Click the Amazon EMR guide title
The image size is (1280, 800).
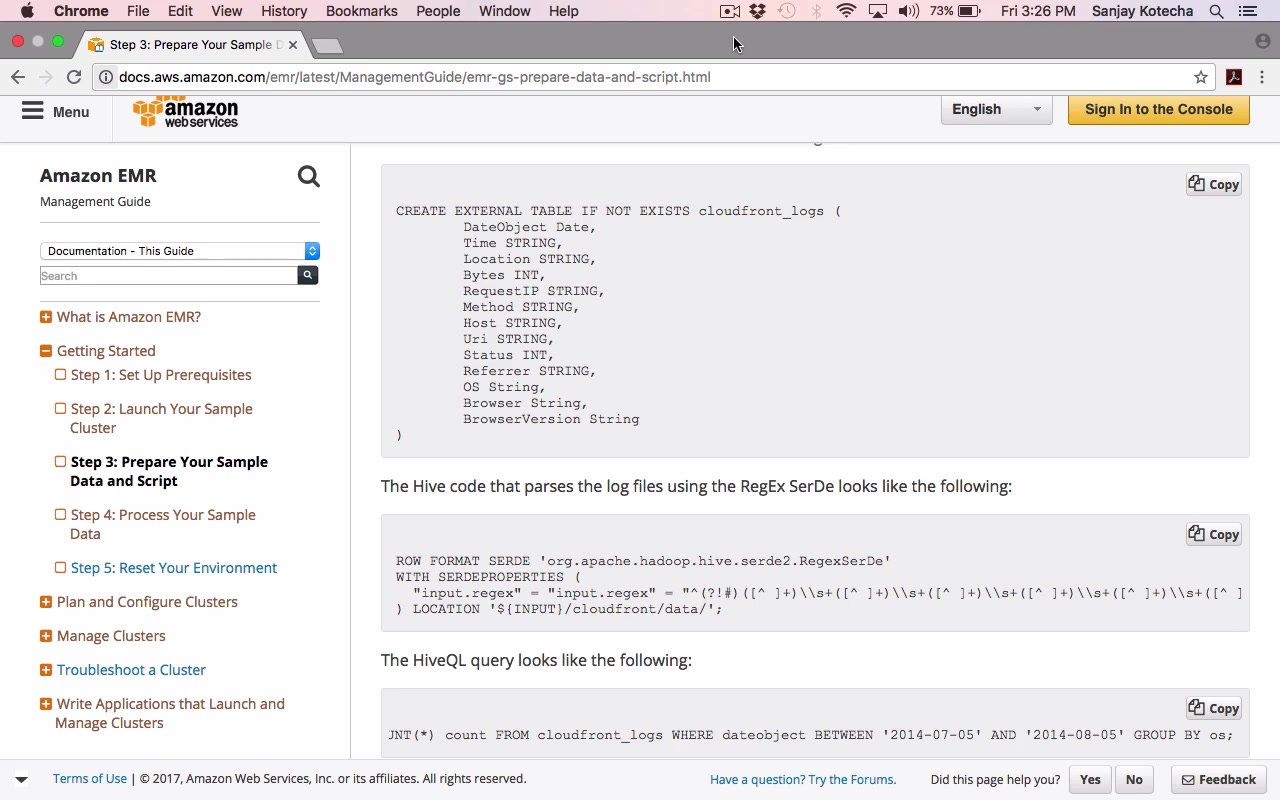point(98,176)
